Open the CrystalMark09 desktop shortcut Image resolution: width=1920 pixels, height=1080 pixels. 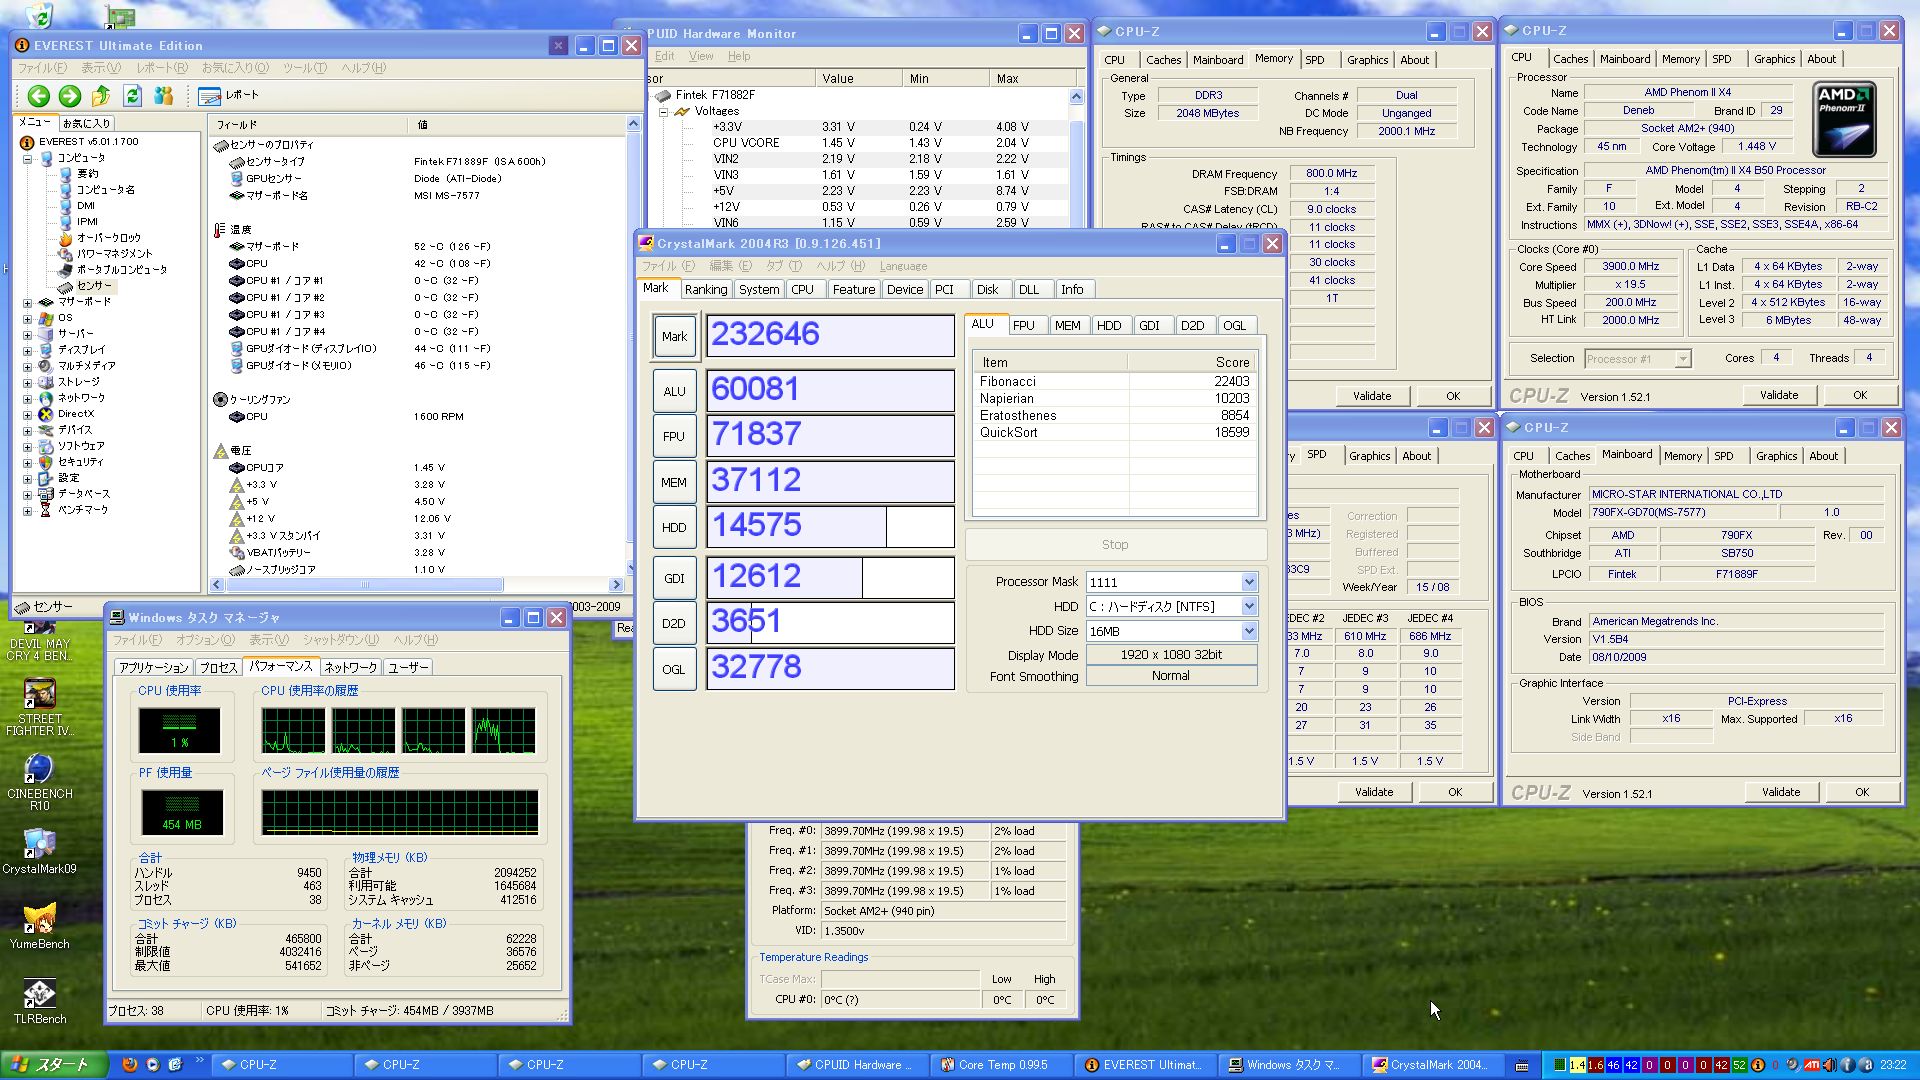pos(39,845)
